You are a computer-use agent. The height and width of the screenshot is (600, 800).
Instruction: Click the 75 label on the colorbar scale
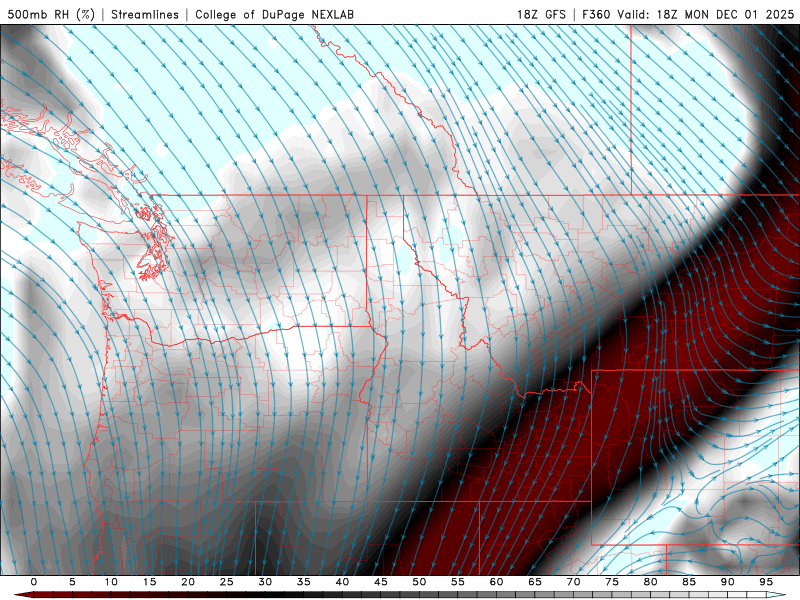(612, 582)
